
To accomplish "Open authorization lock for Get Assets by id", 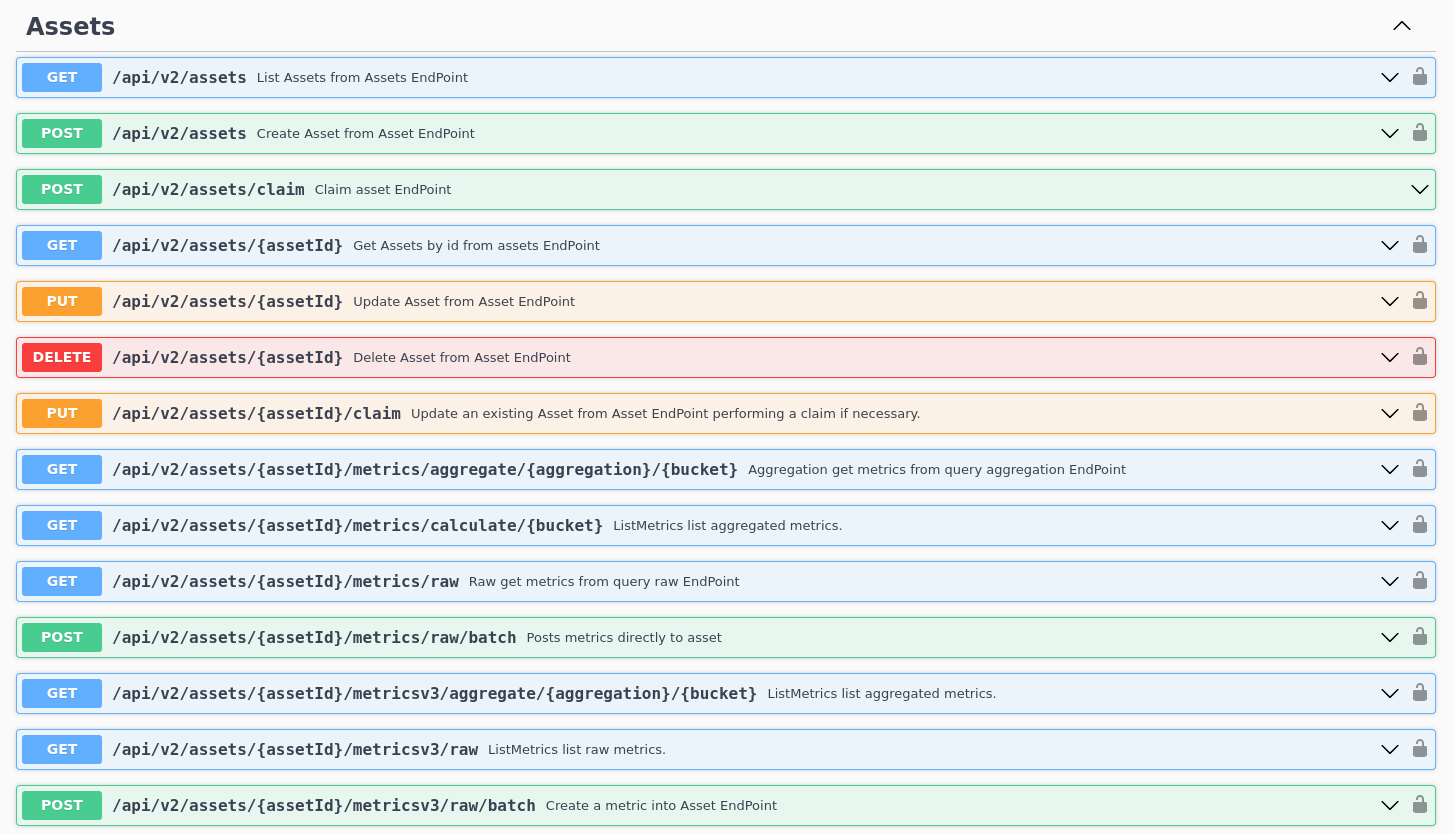I will [x=1419, y=245].
